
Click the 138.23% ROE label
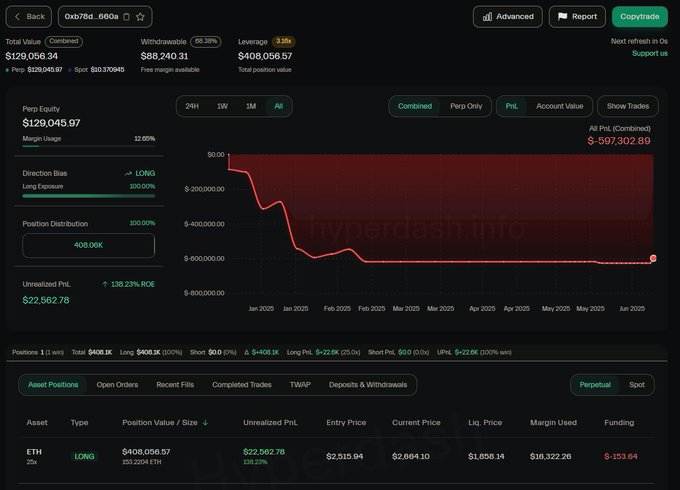tap(129, 284)
